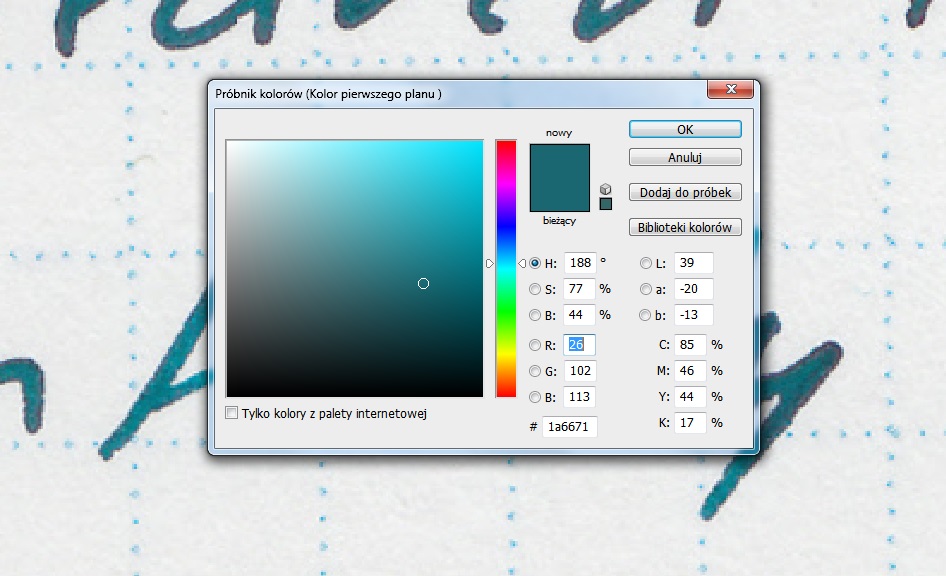
Task: Click the K black percentage field
Action: coord(690,423)
